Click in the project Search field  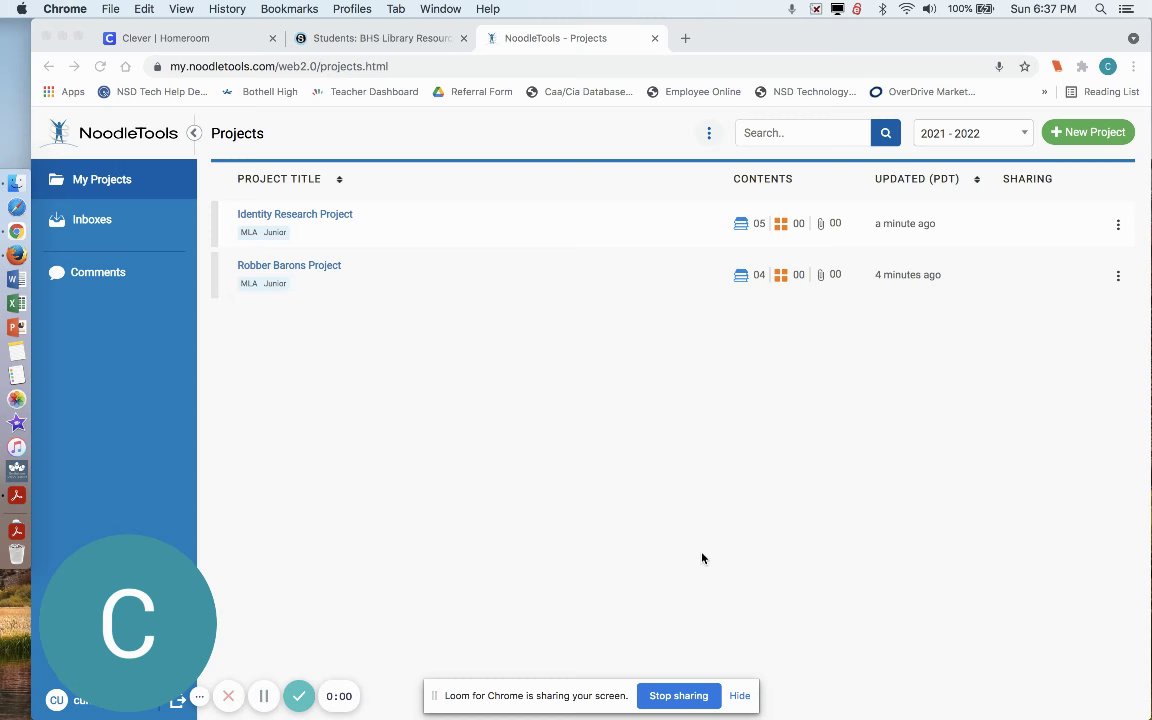click(x=803, y=133)
